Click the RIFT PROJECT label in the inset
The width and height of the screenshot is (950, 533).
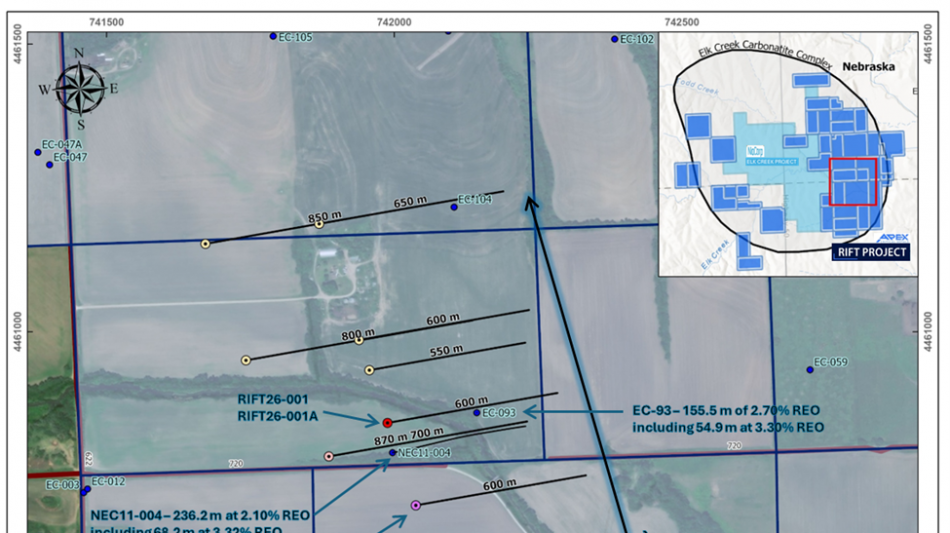pos(871,252)
